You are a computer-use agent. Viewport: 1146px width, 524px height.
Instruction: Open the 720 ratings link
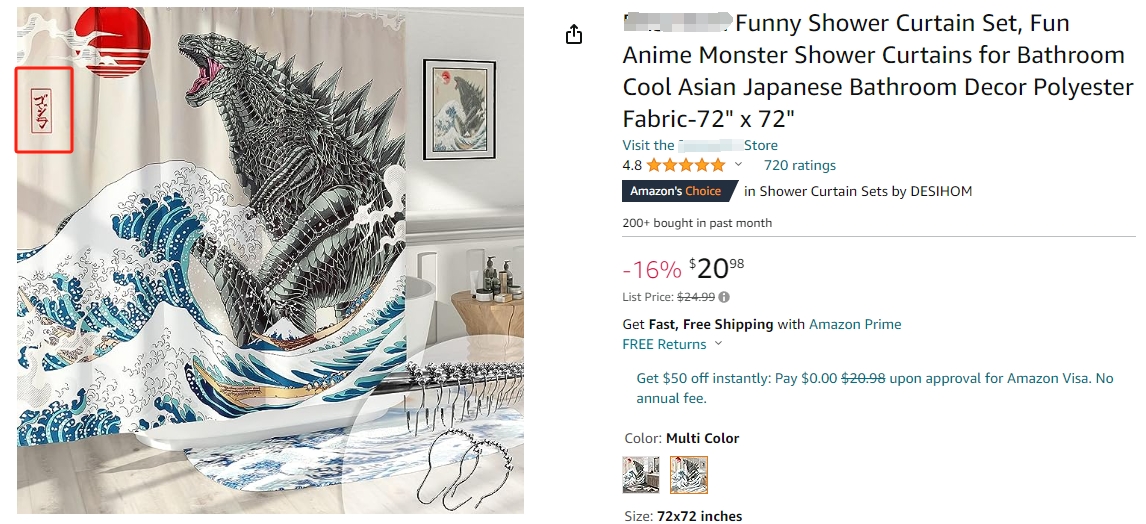click(799, 165)
